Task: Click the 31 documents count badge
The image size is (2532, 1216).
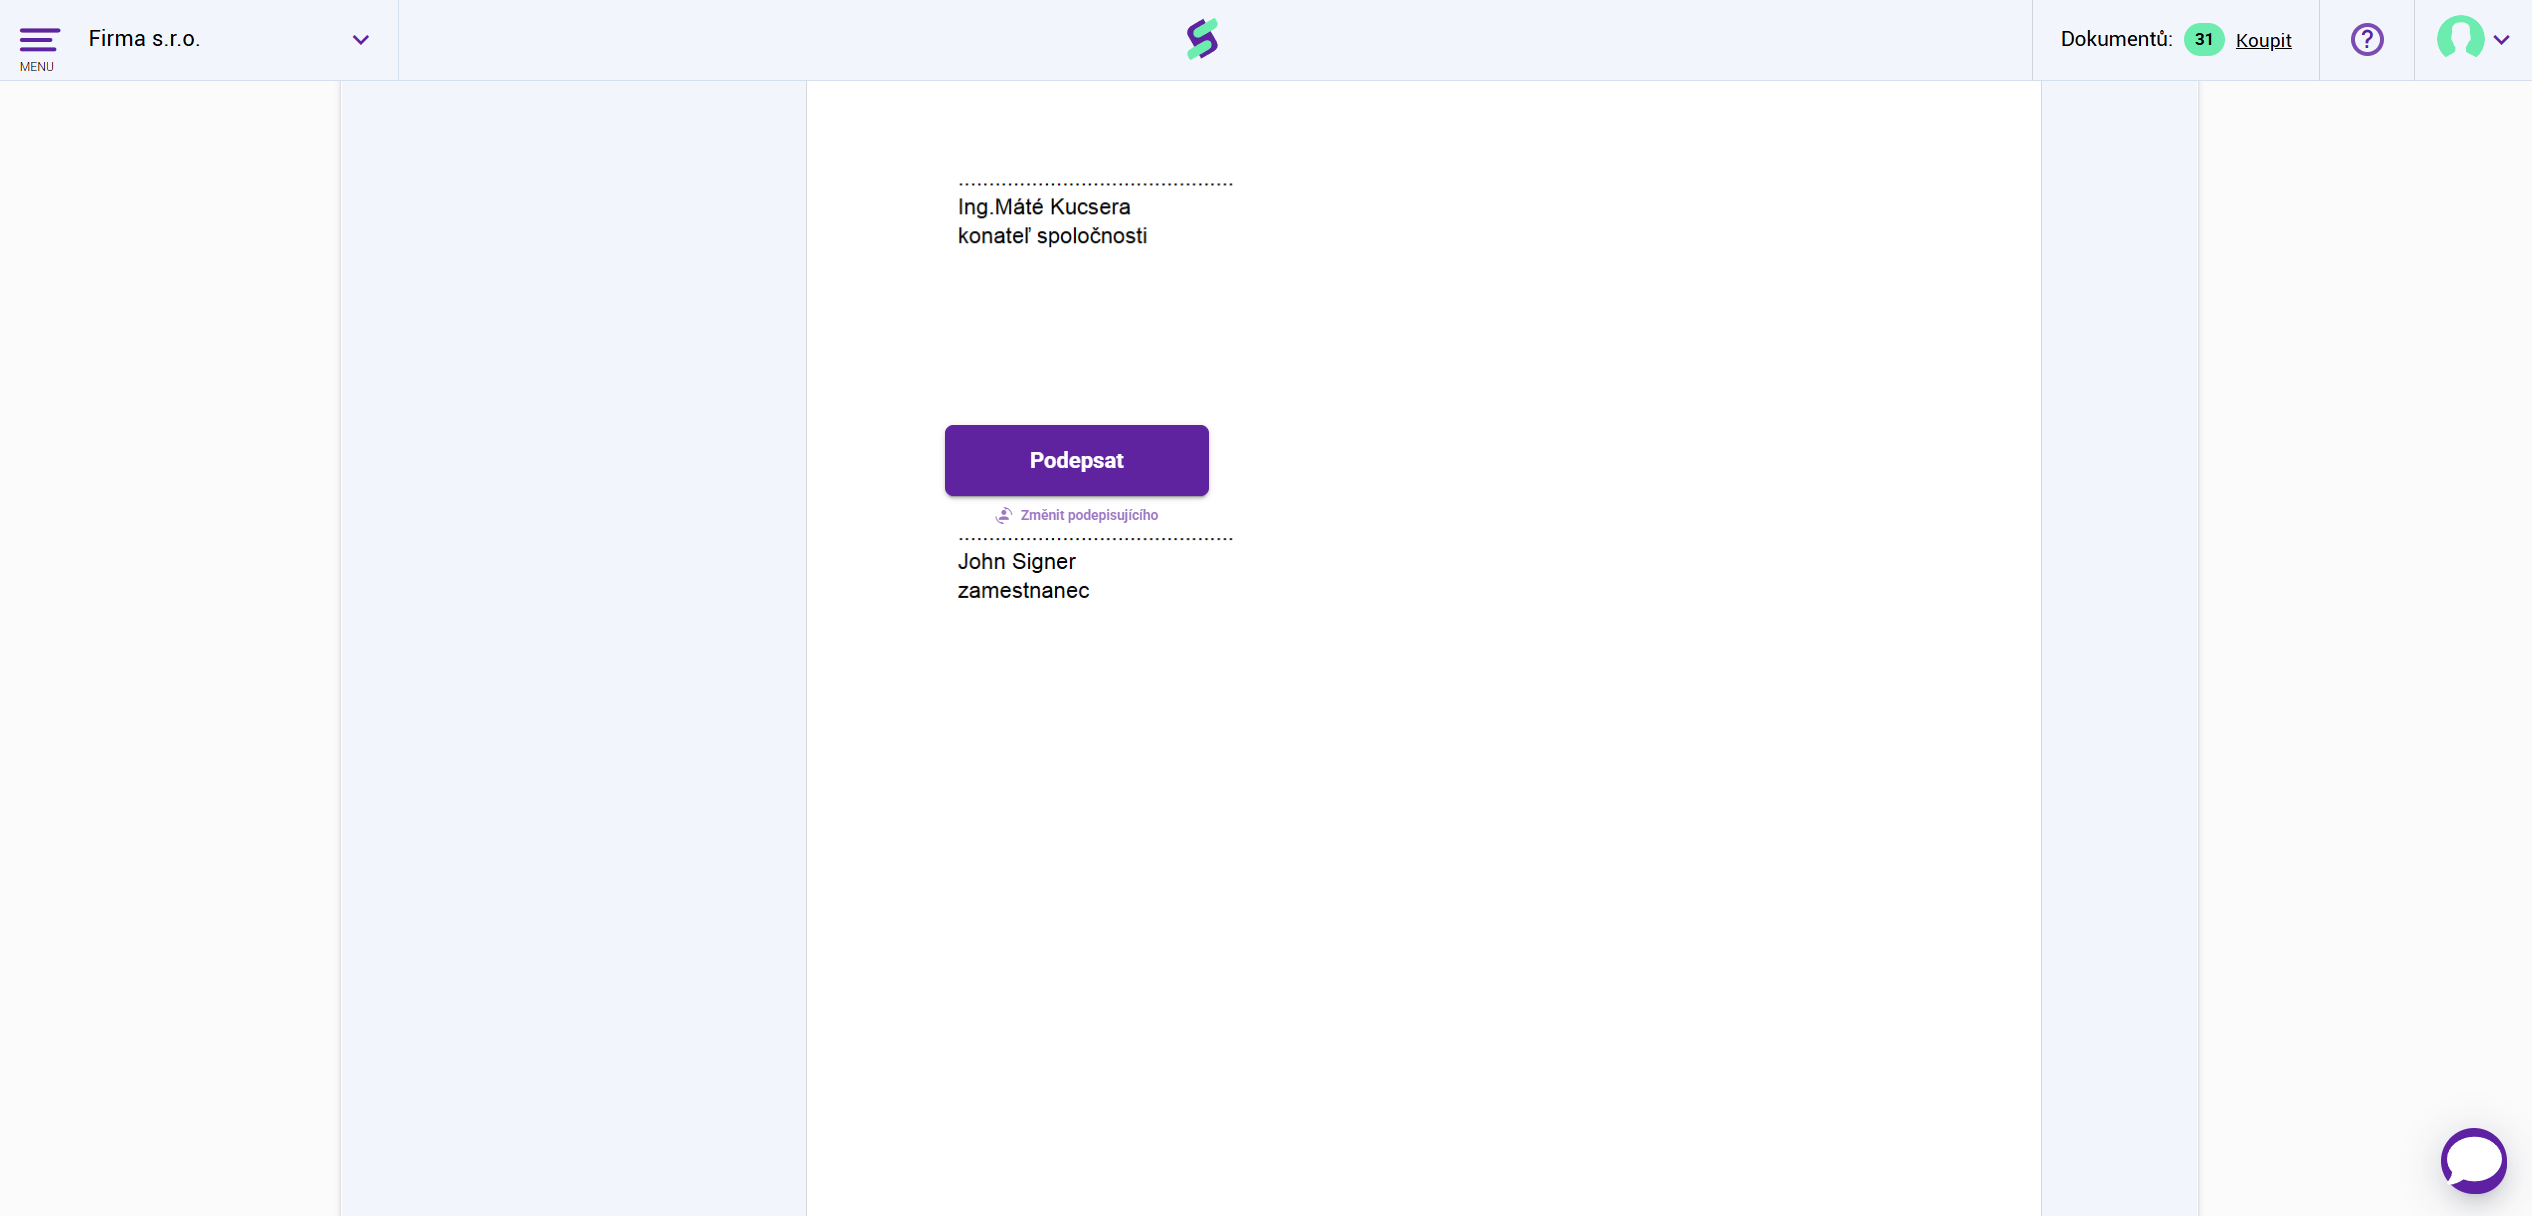Action: tap(2204, 40)
